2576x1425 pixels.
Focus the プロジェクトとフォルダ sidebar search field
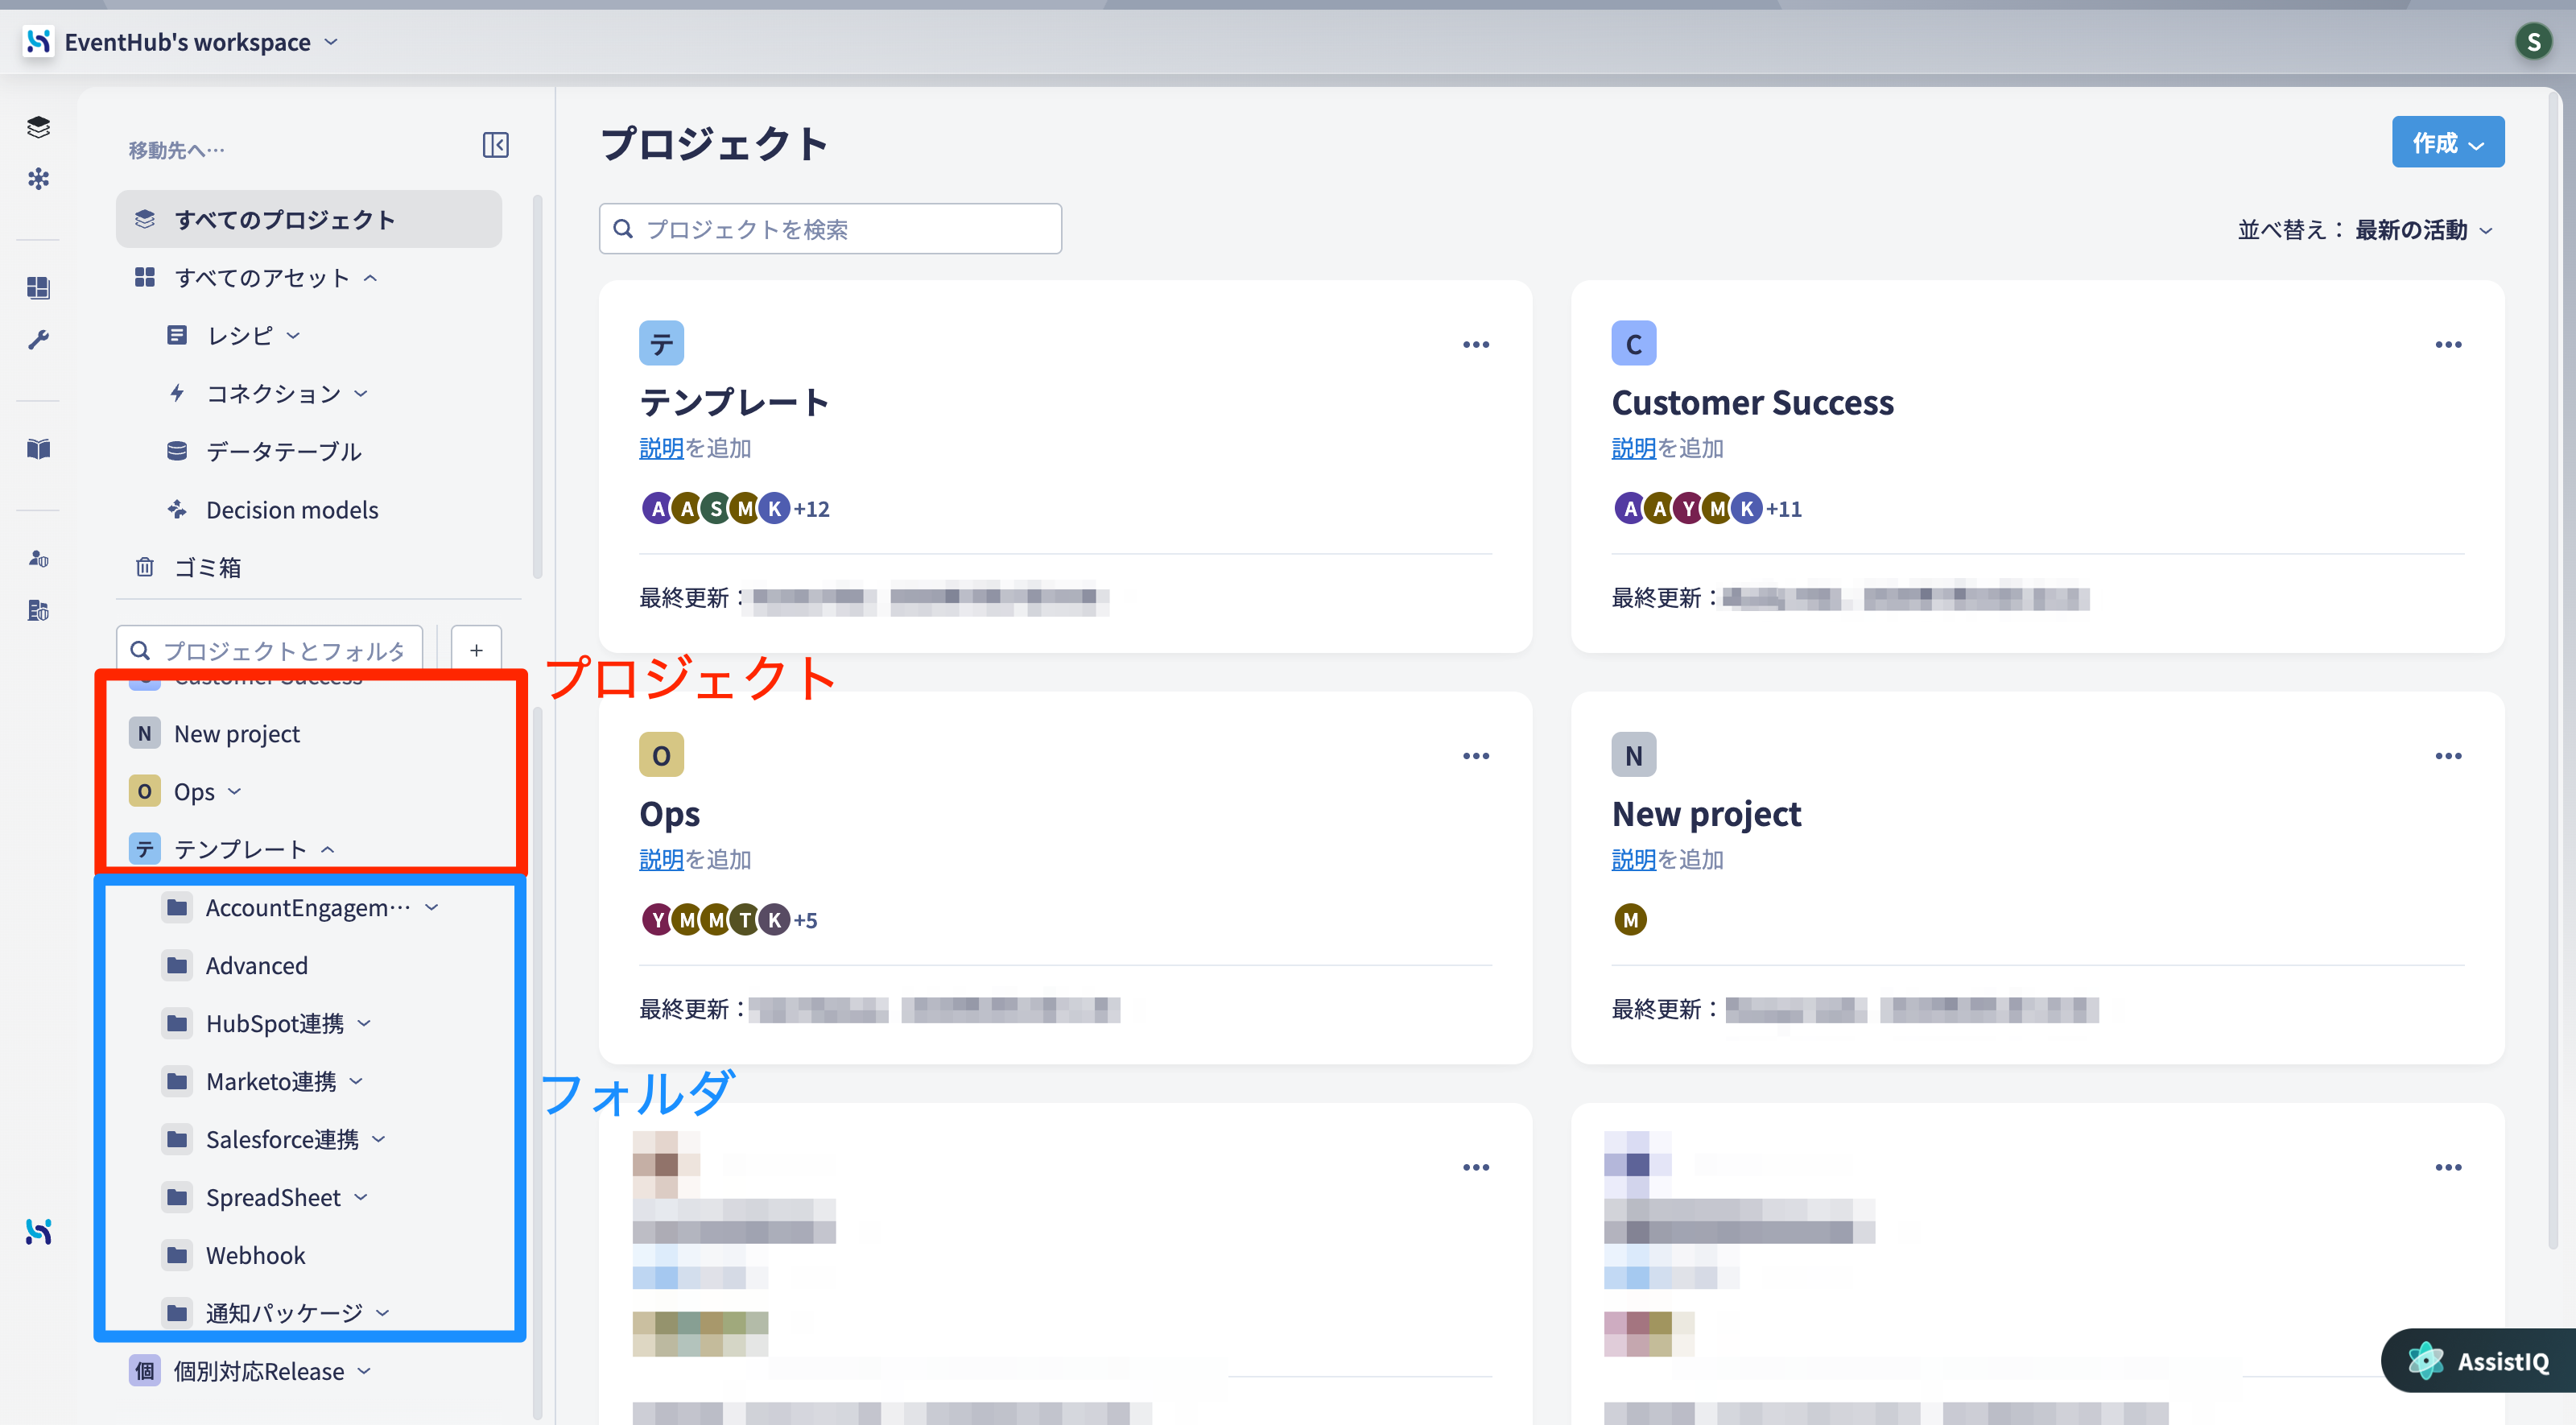tap(270, 650)
